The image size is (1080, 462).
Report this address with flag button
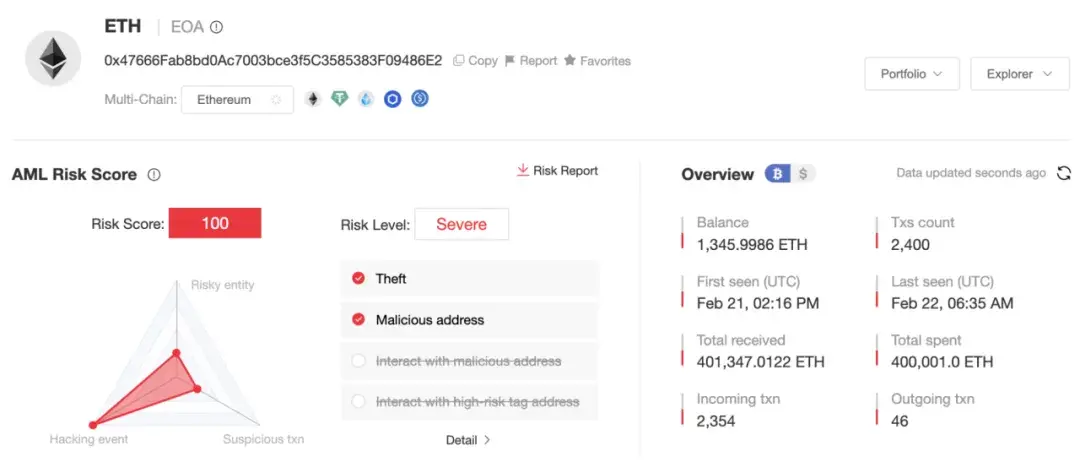pyautogui.click(x=531, y=61)
